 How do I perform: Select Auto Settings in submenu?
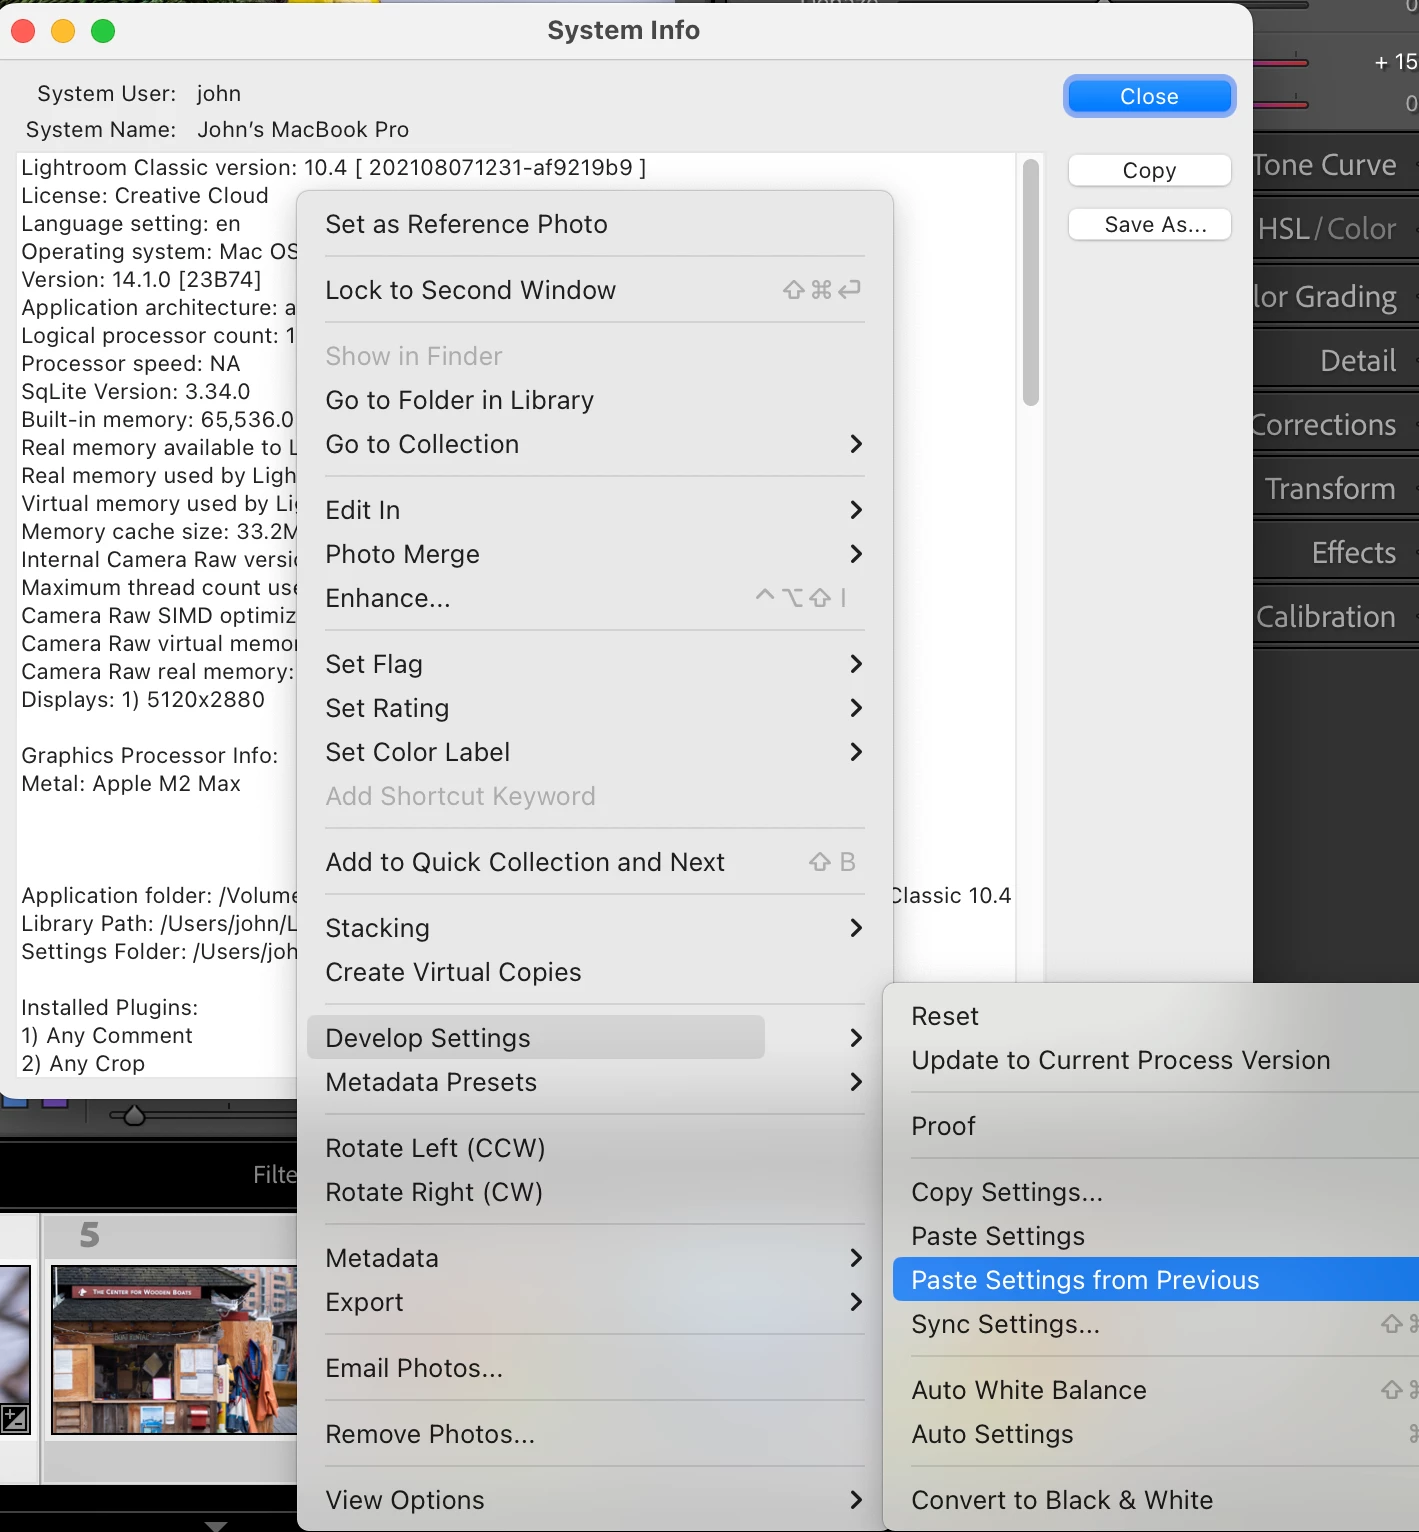tap(1155, 1434)
